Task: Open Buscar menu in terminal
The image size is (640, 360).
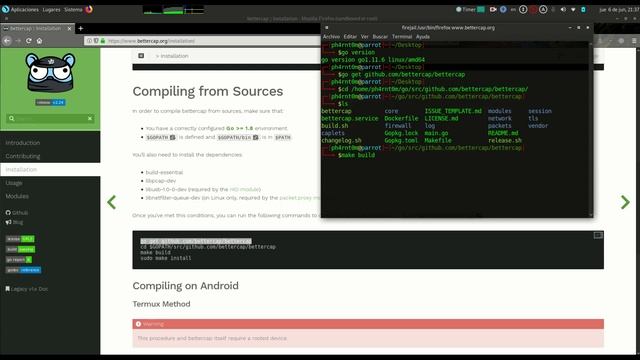Action: click(380, 37)
